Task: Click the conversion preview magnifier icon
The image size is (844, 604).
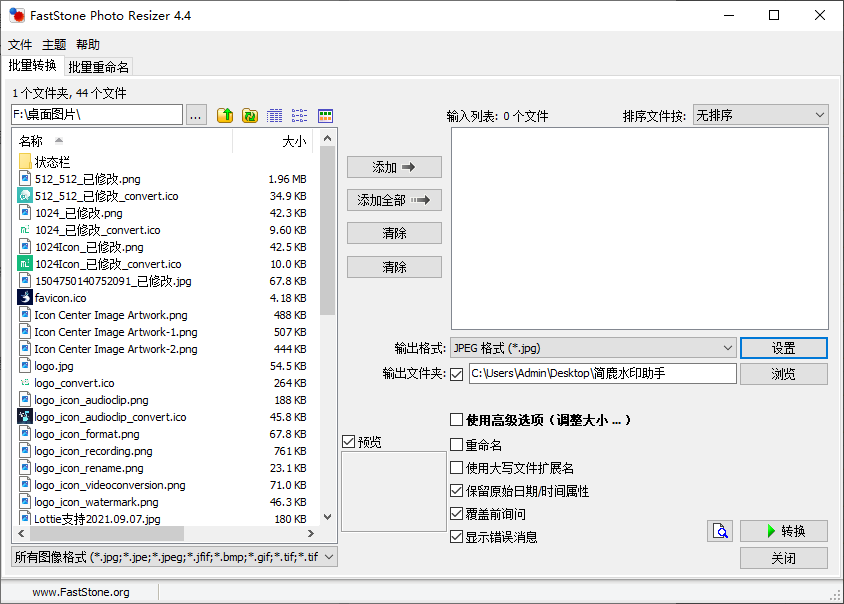Action: 720,531
